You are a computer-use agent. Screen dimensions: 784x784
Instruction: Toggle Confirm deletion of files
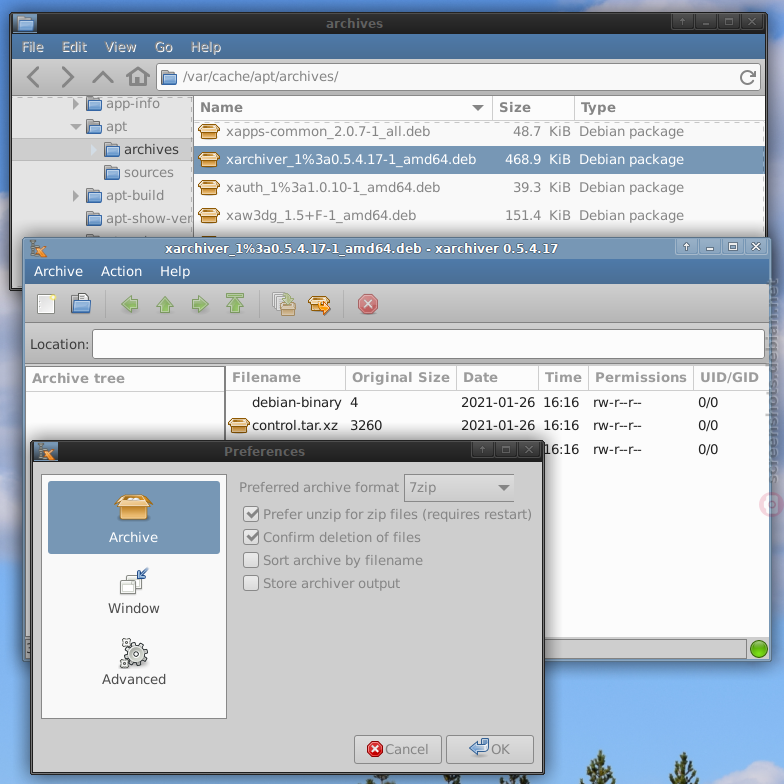coord(251,537)
